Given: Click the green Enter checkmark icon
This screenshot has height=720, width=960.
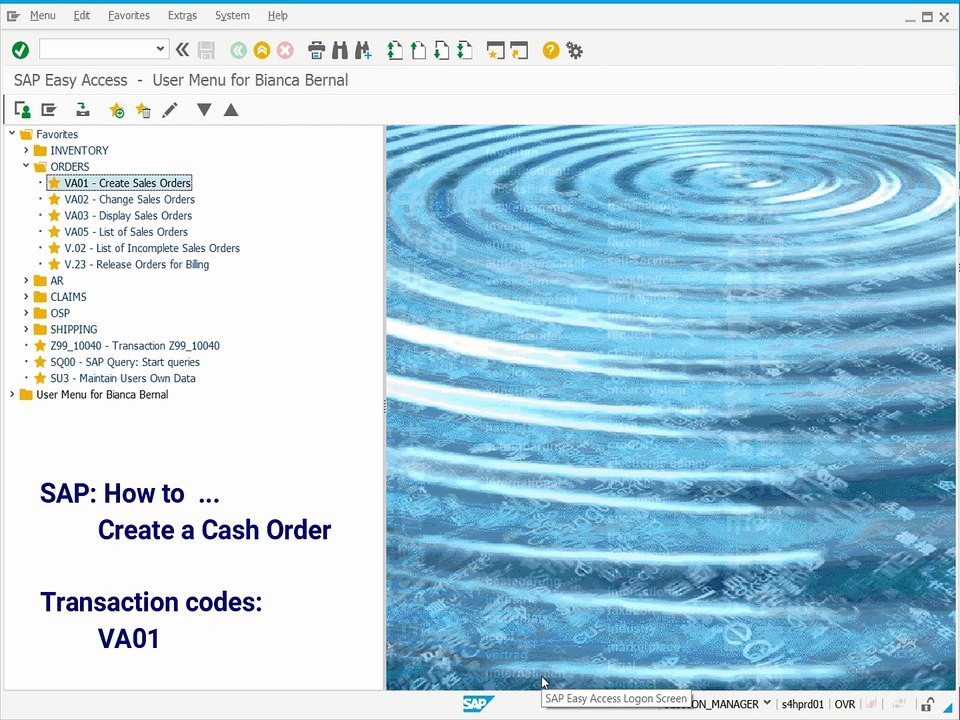Looking at the screenshot, I should tap(20, 50).
